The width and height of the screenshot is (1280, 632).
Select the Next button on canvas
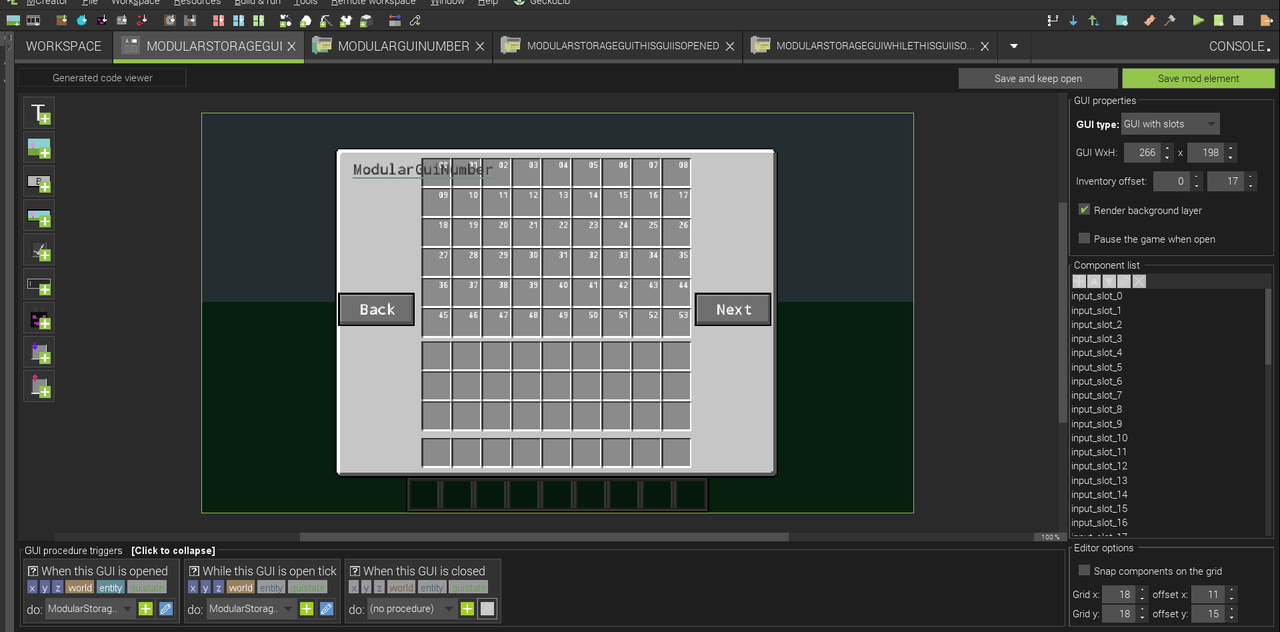point(733,309)
